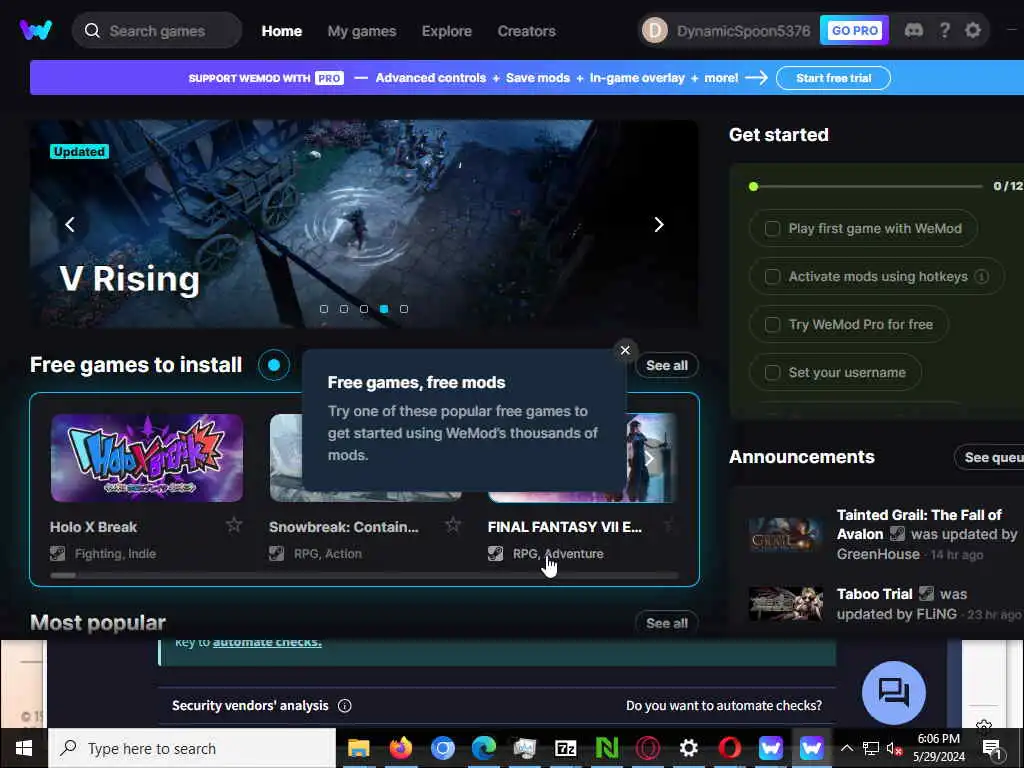Click See all for Most popular
Image resolution: width=1024 pixels, height=768 pixels.
click(667, 623)
